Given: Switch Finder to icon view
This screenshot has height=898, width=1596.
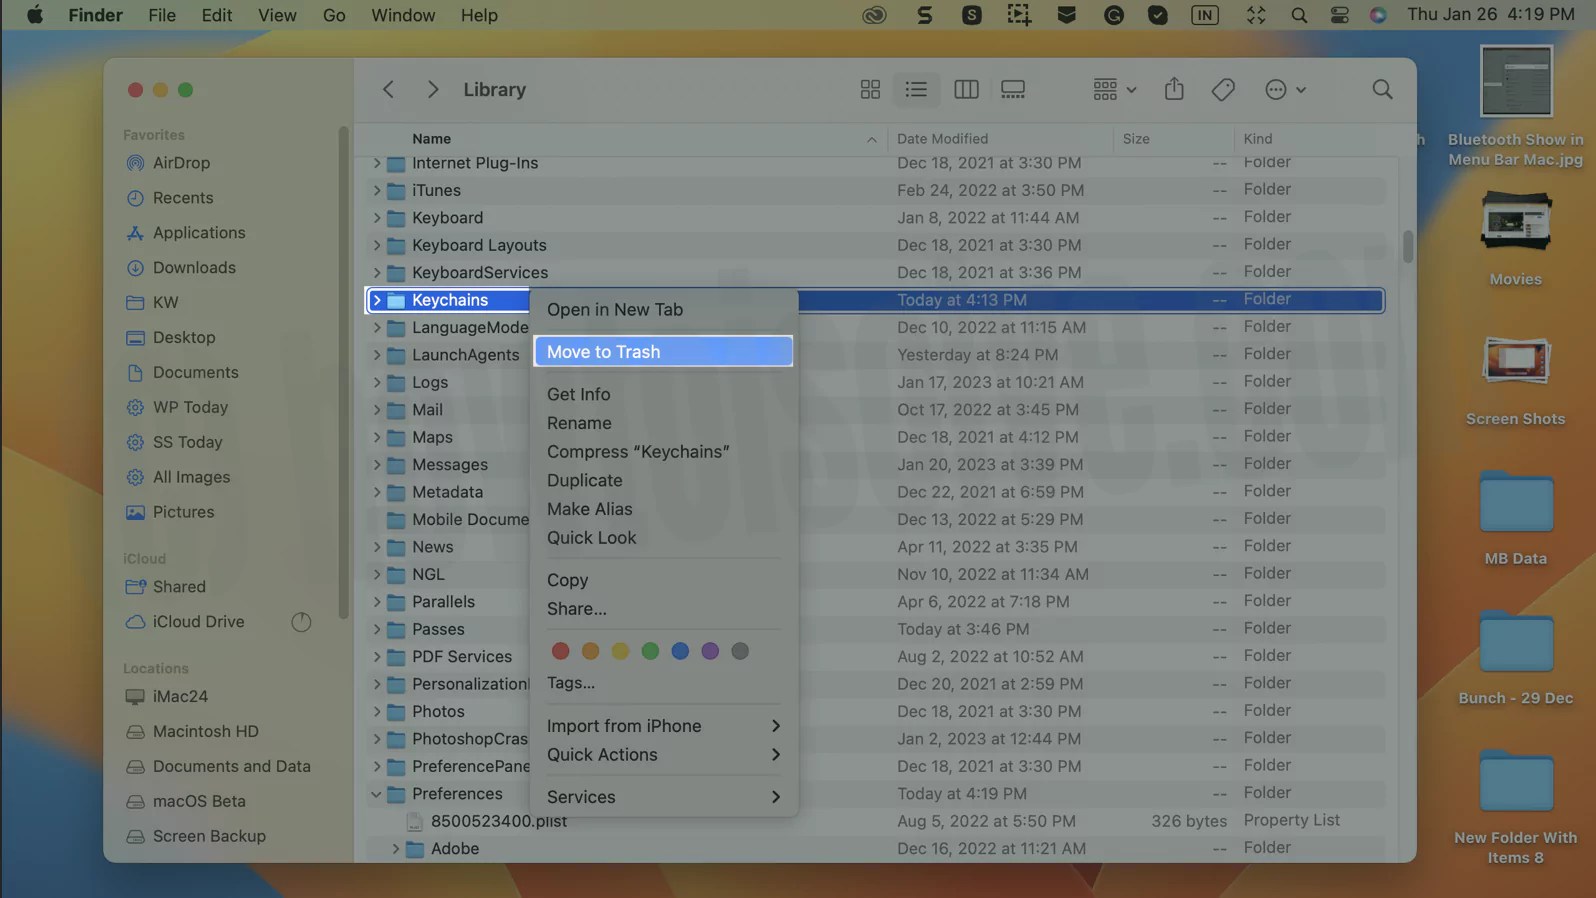Looking at the screenshot, I should coord(870,90).
